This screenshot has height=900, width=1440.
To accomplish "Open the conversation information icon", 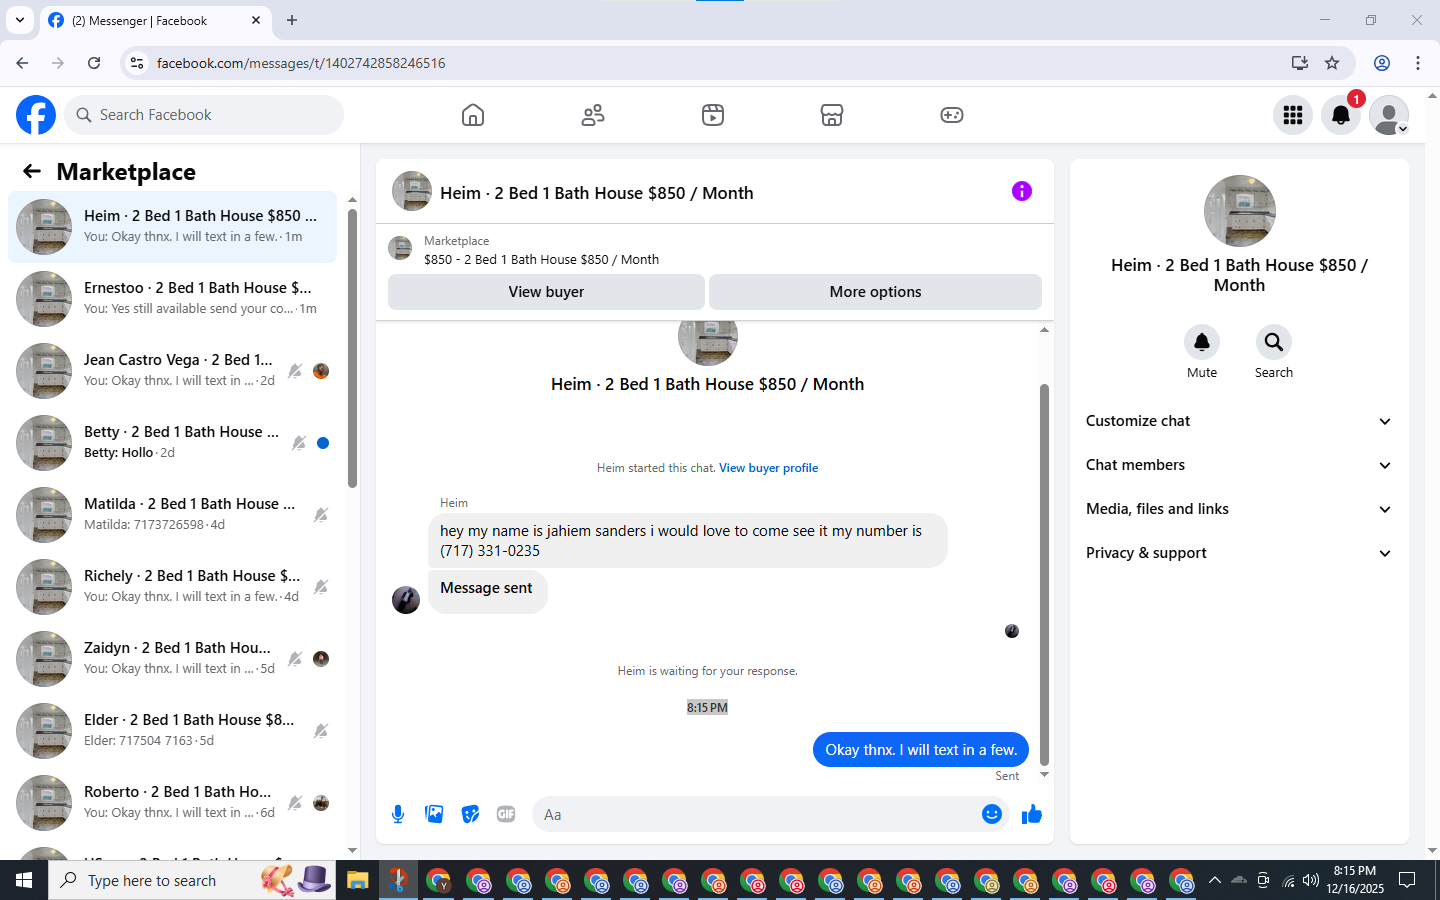I will click(x=1021, y=191).
